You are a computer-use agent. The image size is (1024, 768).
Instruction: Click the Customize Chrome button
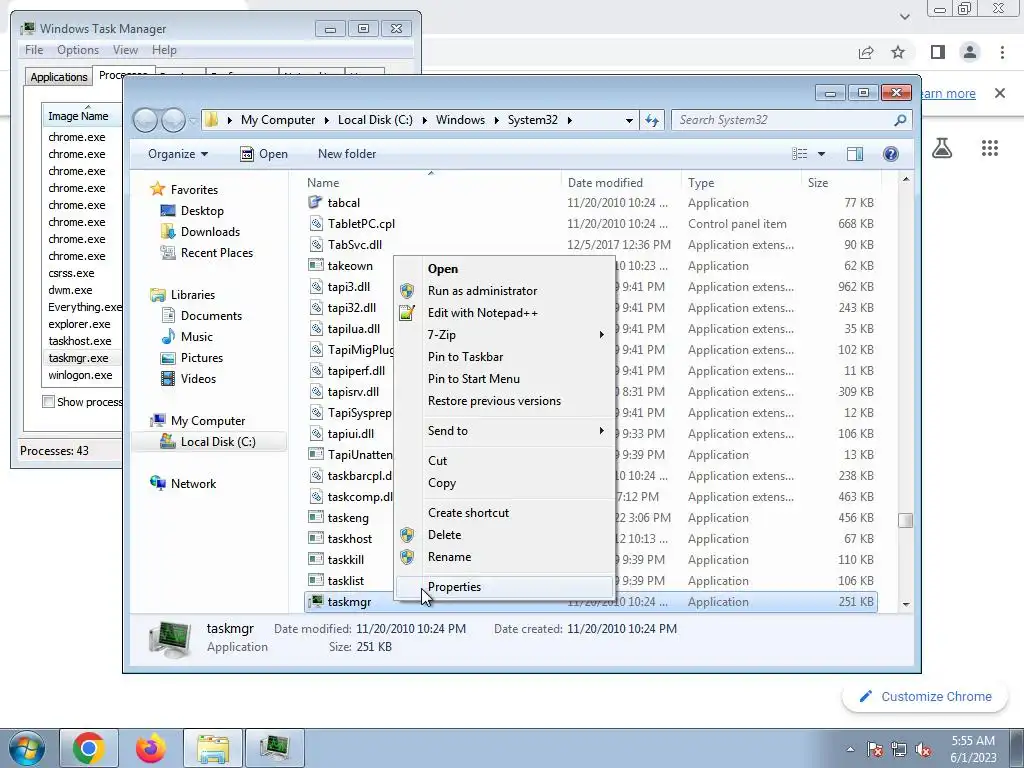[x=926, y=696]
